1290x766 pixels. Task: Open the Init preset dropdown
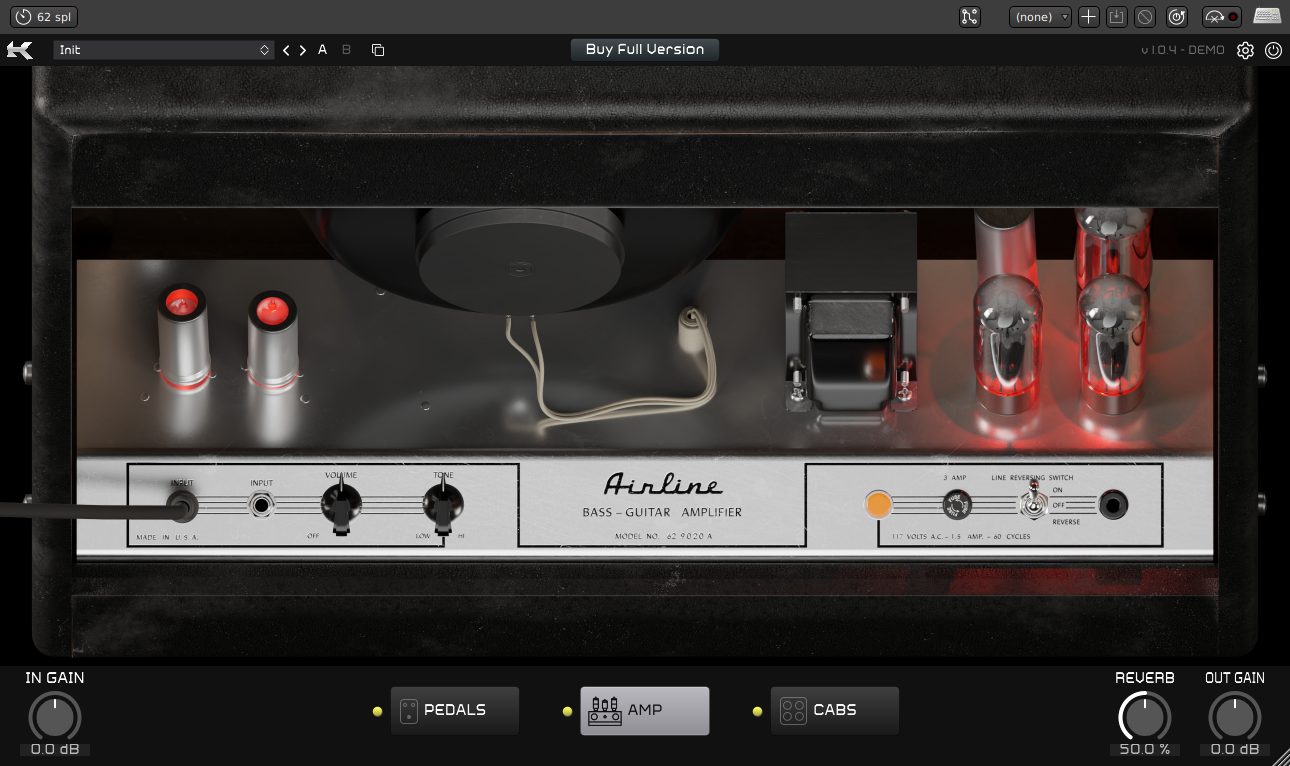pos(164,50)
